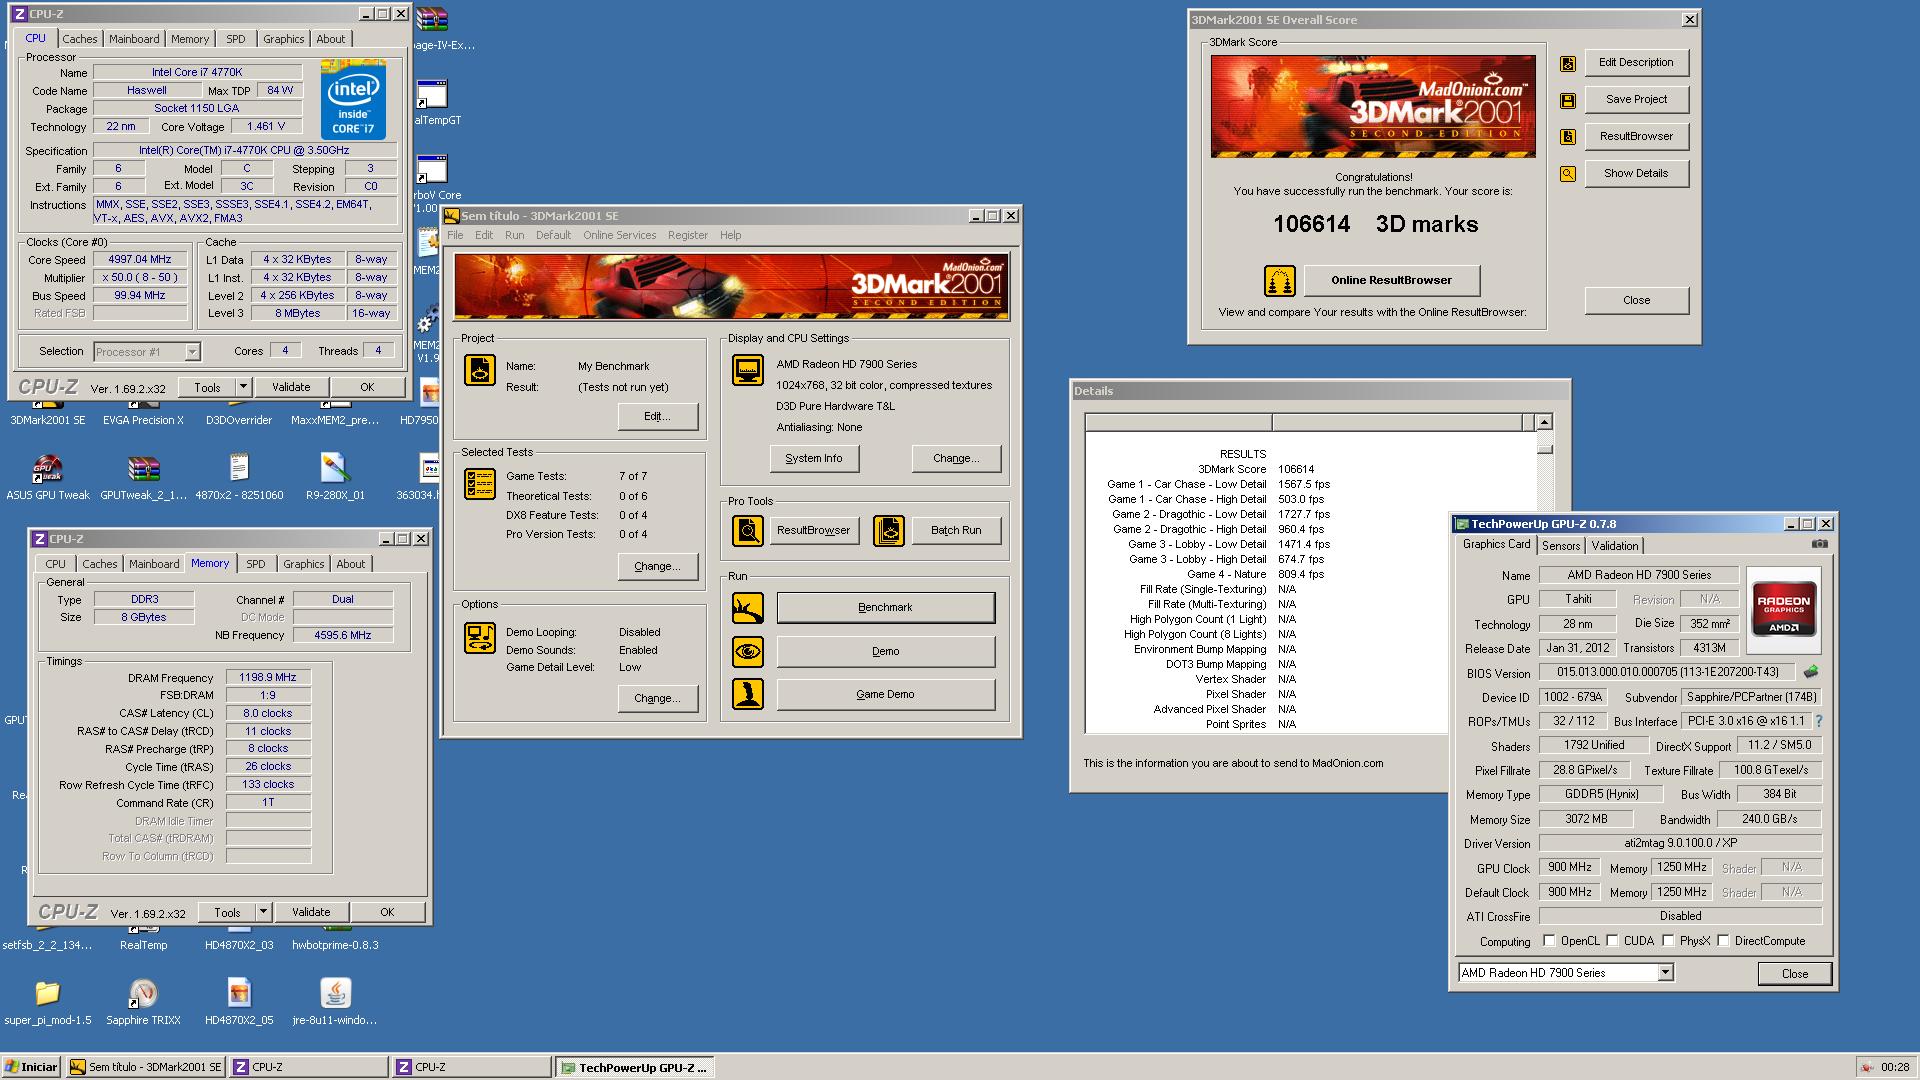Open the Online Services menu
The width and height of the screenshot is (1920, 1080).
[619, 235]
